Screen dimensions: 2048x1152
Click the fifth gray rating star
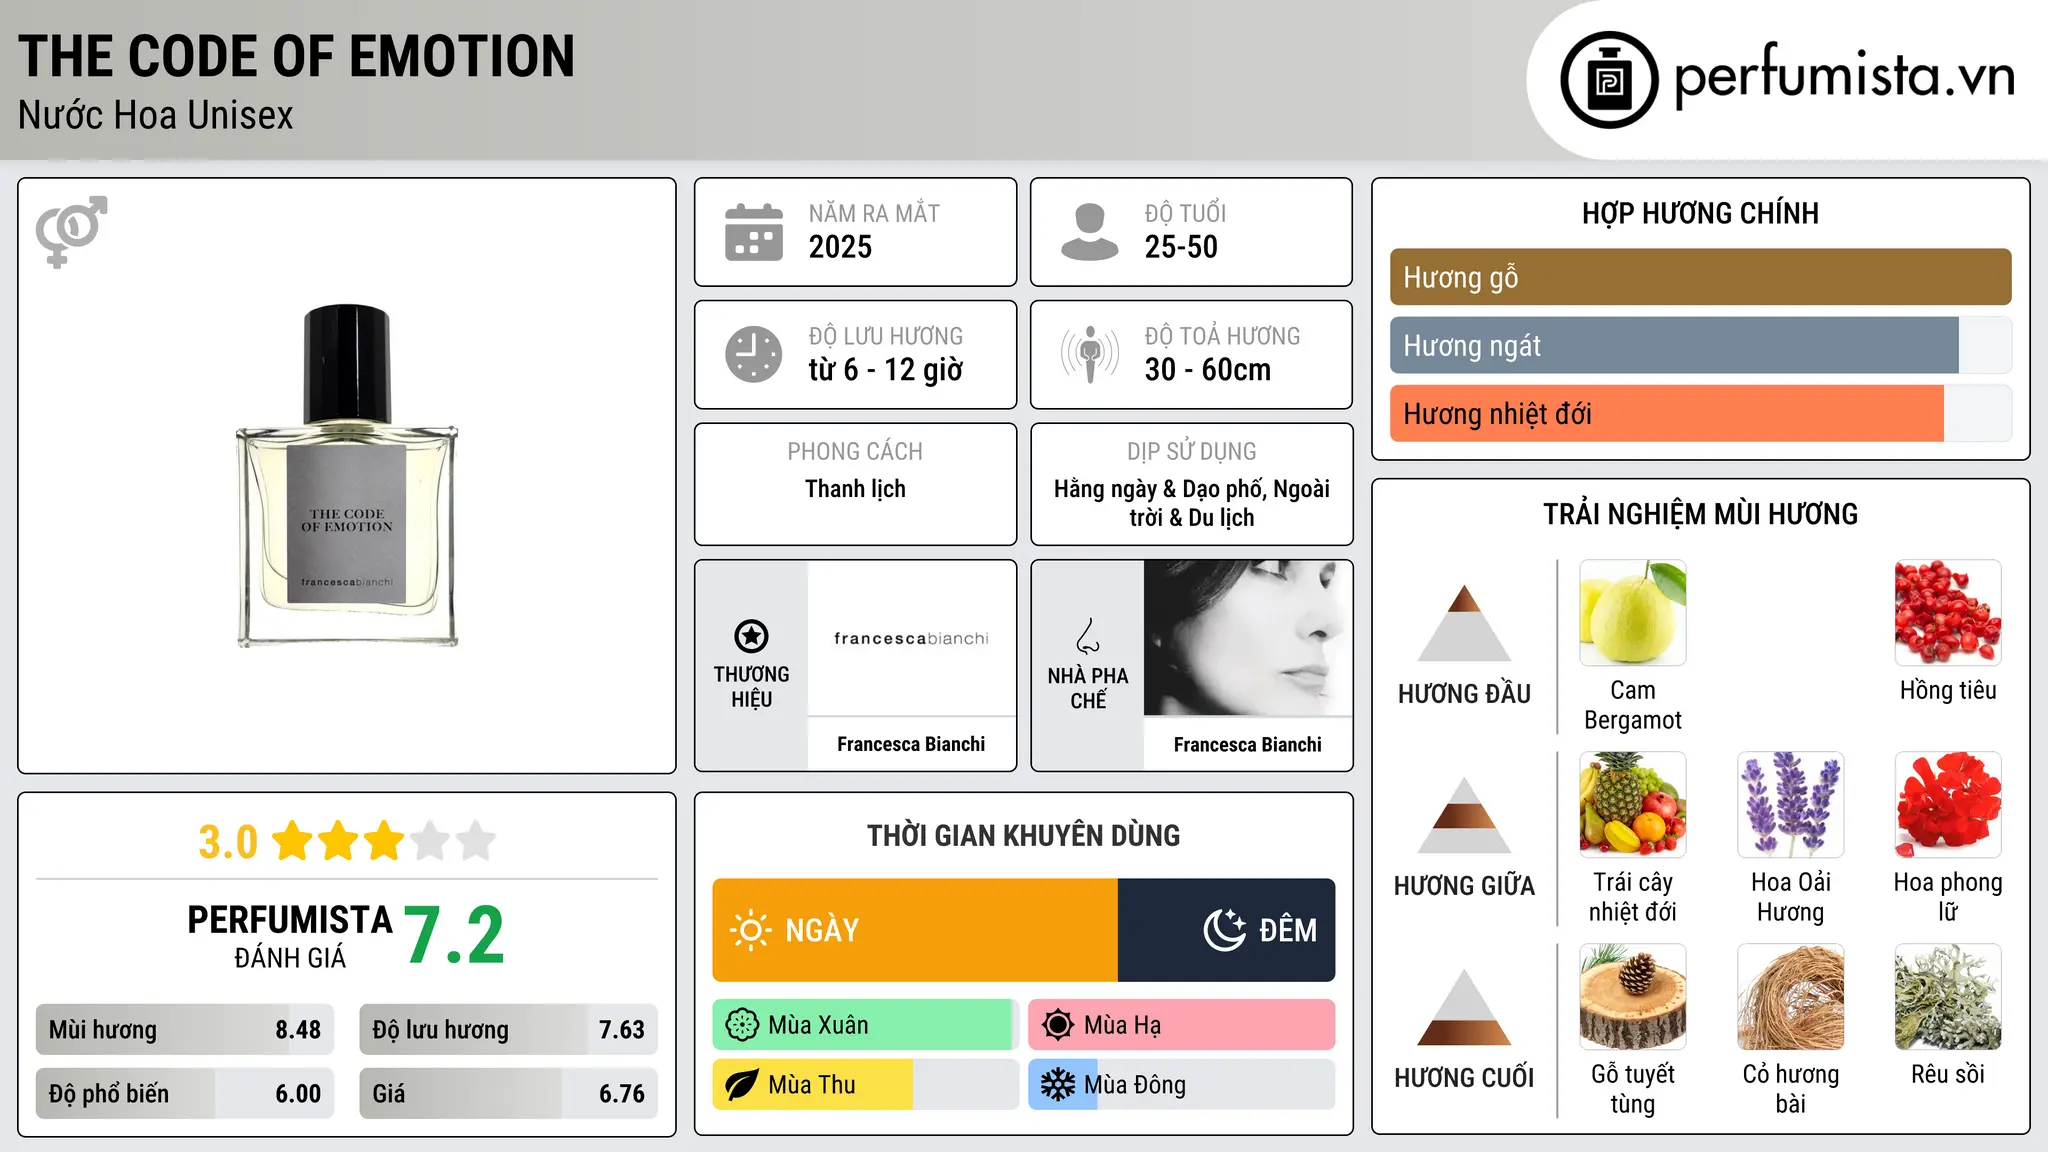click(476, 841)
